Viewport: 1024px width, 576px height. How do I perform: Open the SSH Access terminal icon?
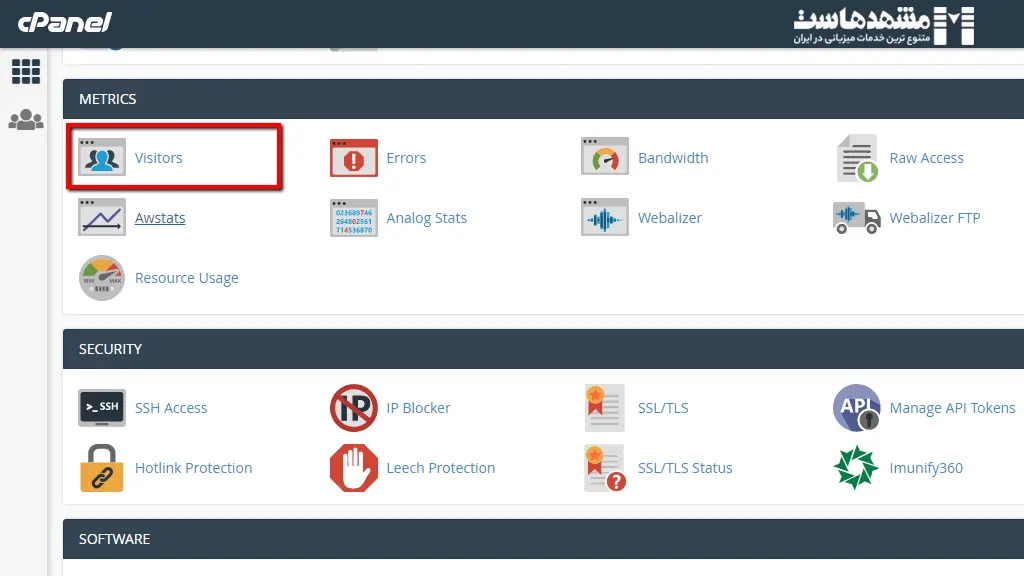(x=102, y=408)
